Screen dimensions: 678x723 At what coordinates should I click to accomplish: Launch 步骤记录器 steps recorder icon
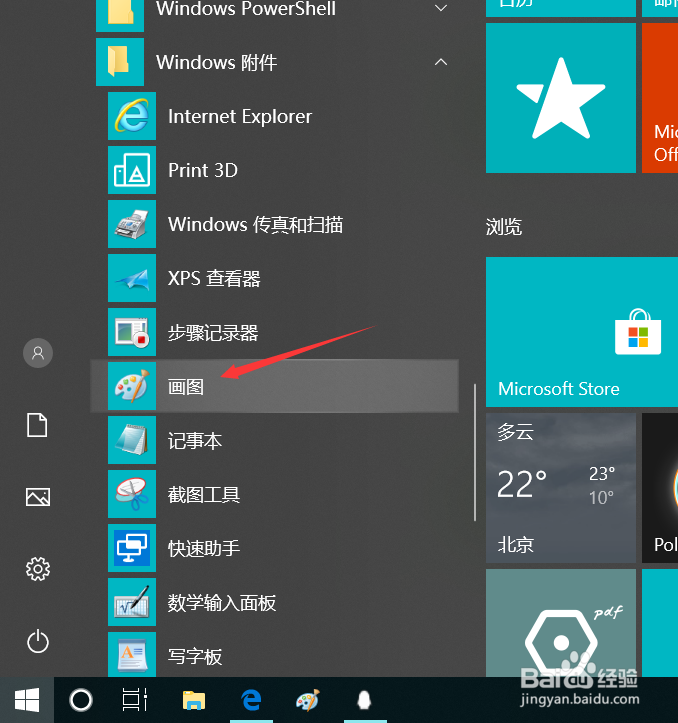(132, 332)
